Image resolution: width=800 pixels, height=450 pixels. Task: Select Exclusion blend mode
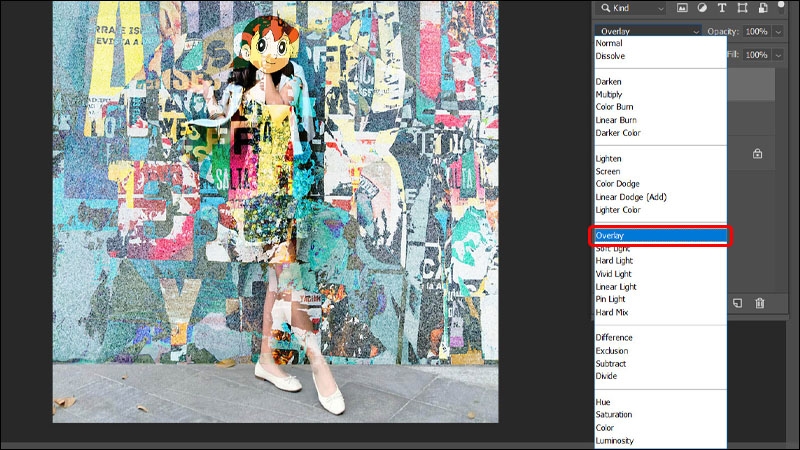[612, 351]
